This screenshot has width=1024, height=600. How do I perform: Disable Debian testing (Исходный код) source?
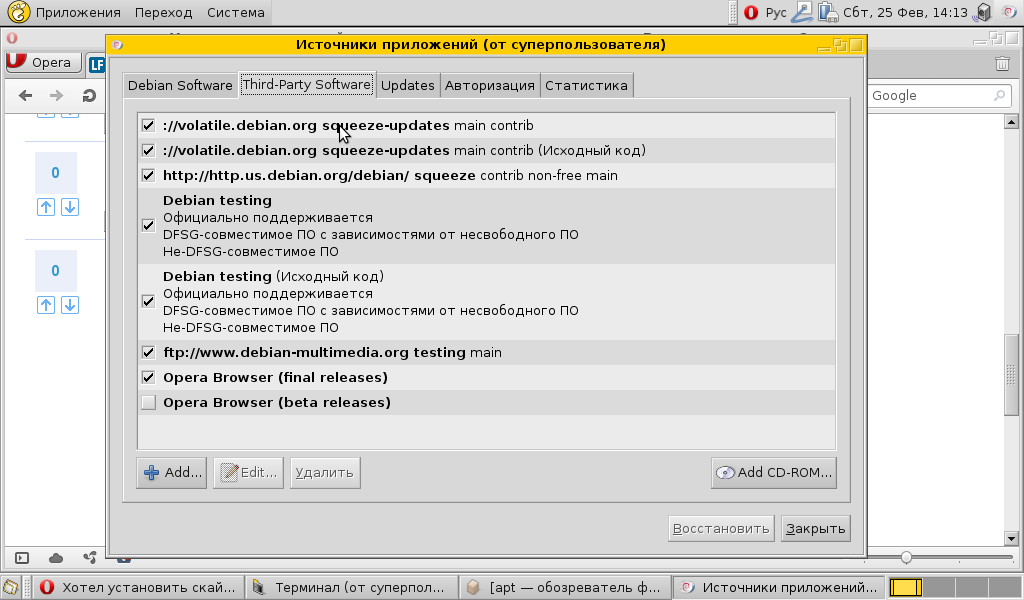pyautogui.click(x=148, y=301)
